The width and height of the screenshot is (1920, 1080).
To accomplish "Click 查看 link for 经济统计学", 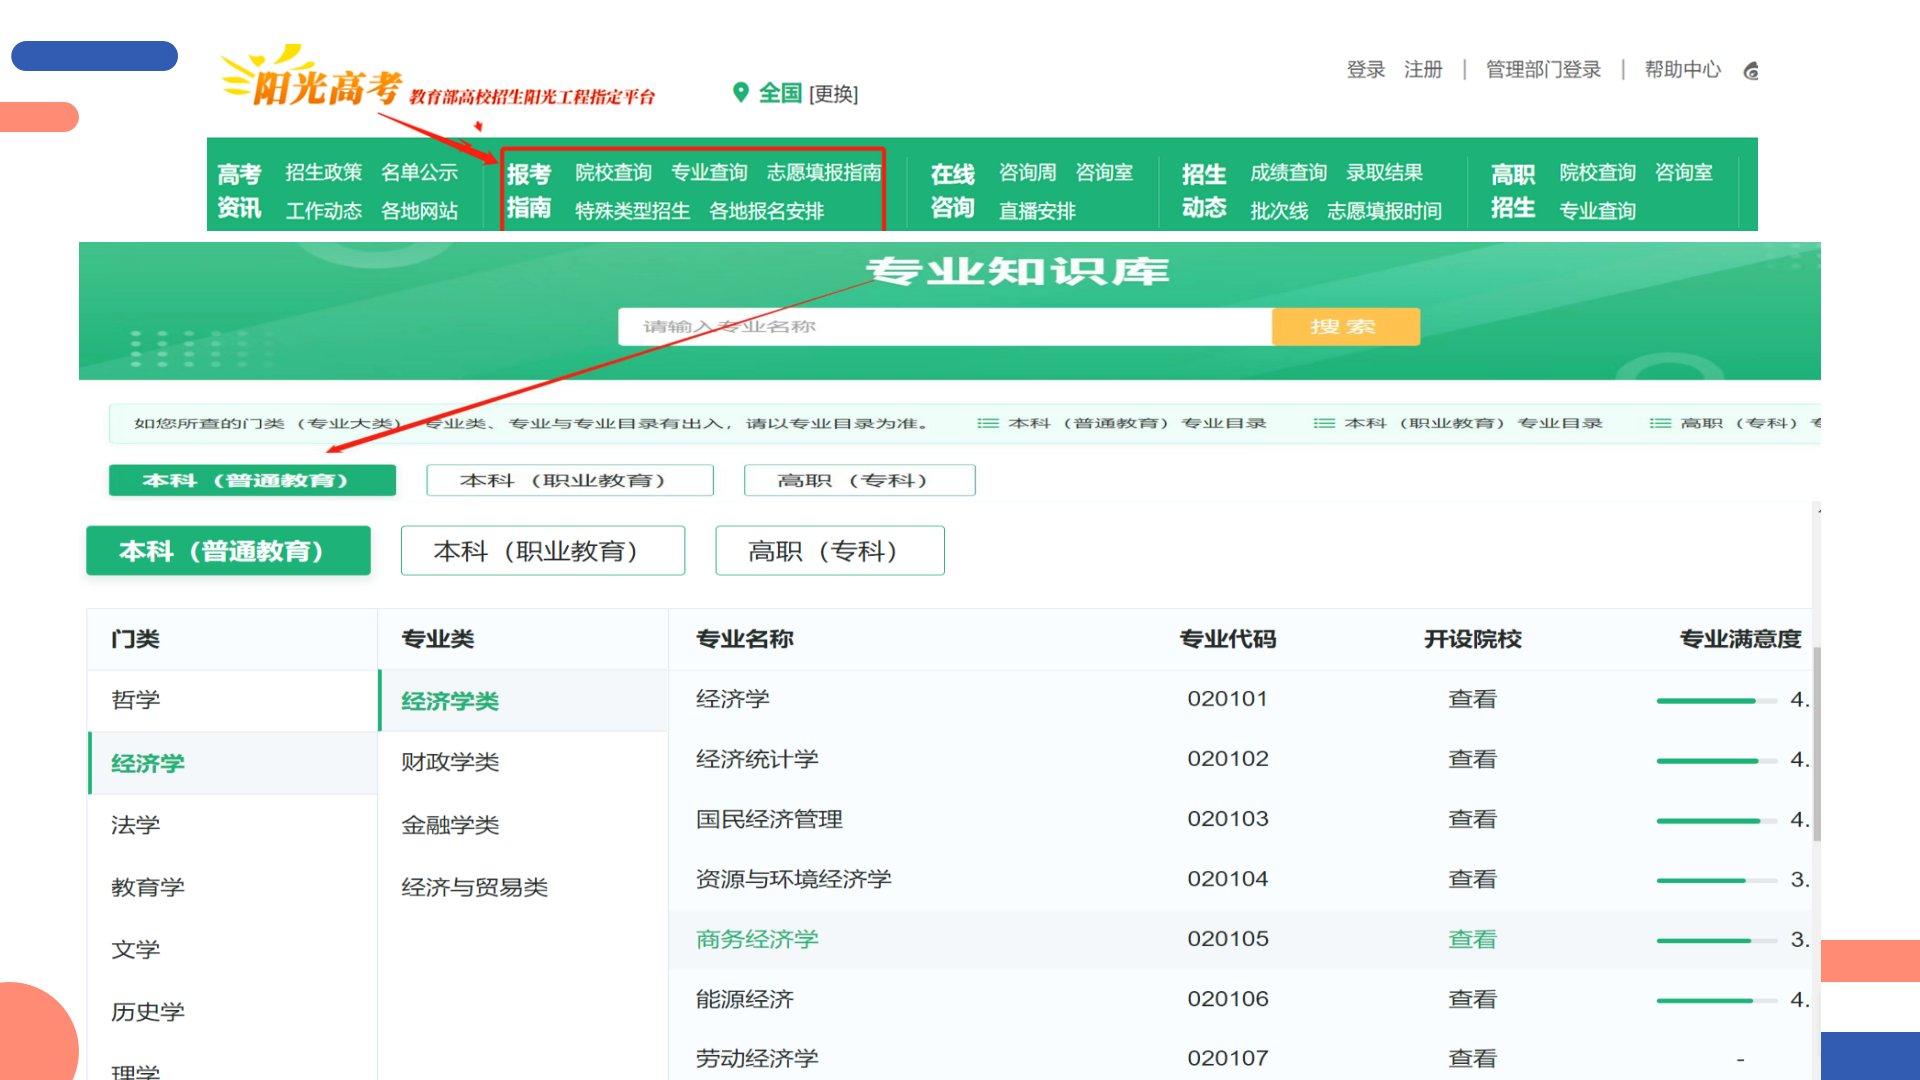I will click(1472, 760).
